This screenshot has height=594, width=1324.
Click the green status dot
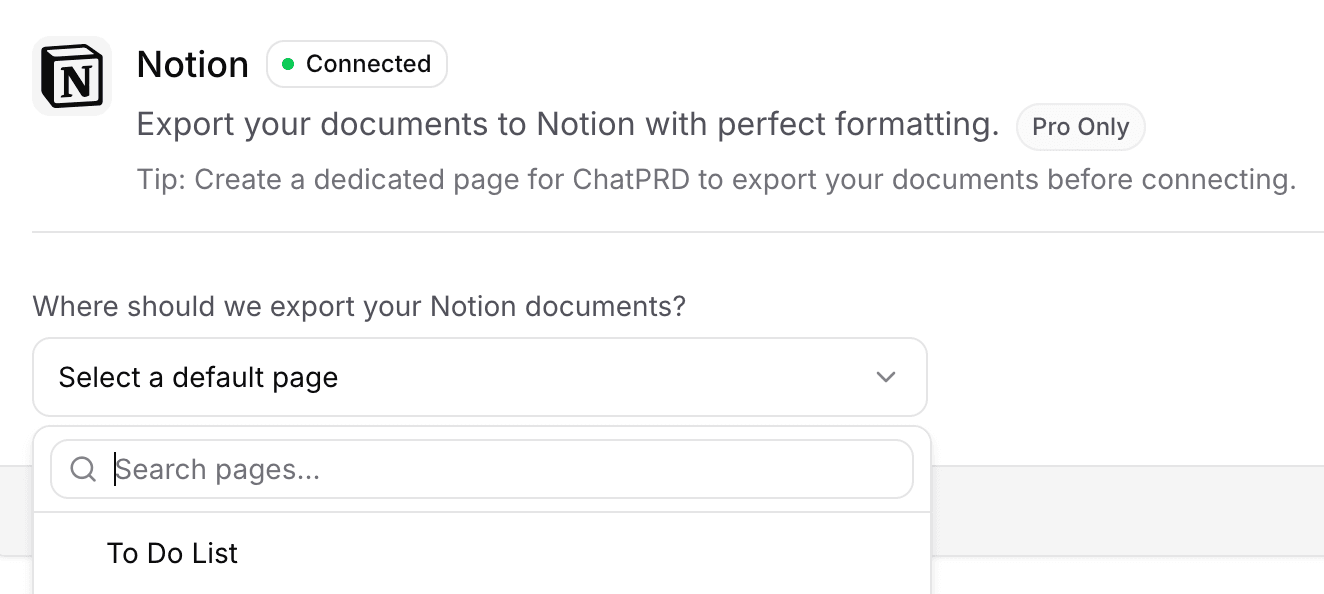point(288,64)
